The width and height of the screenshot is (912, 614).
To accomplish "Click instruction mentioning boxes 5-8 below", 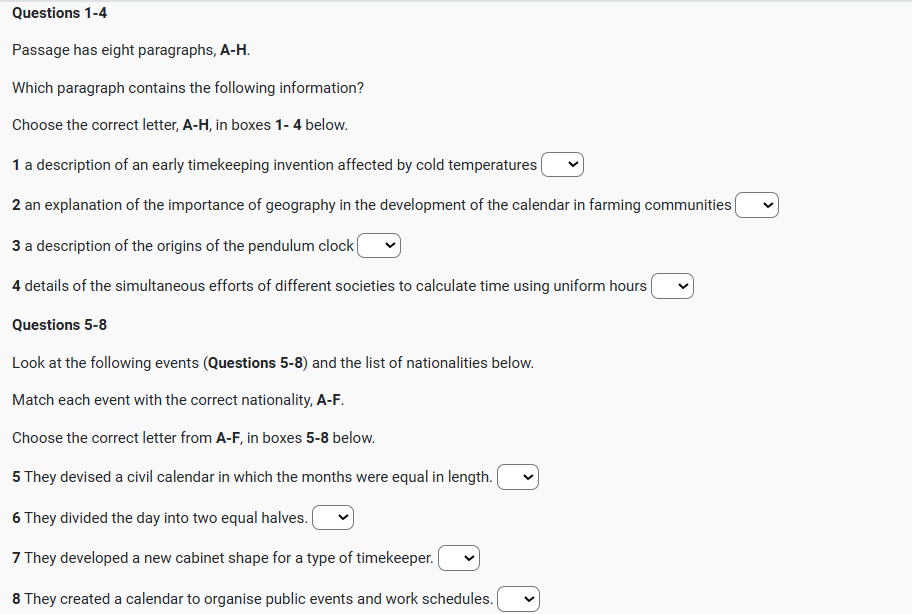I will click(x=194, y=438).
